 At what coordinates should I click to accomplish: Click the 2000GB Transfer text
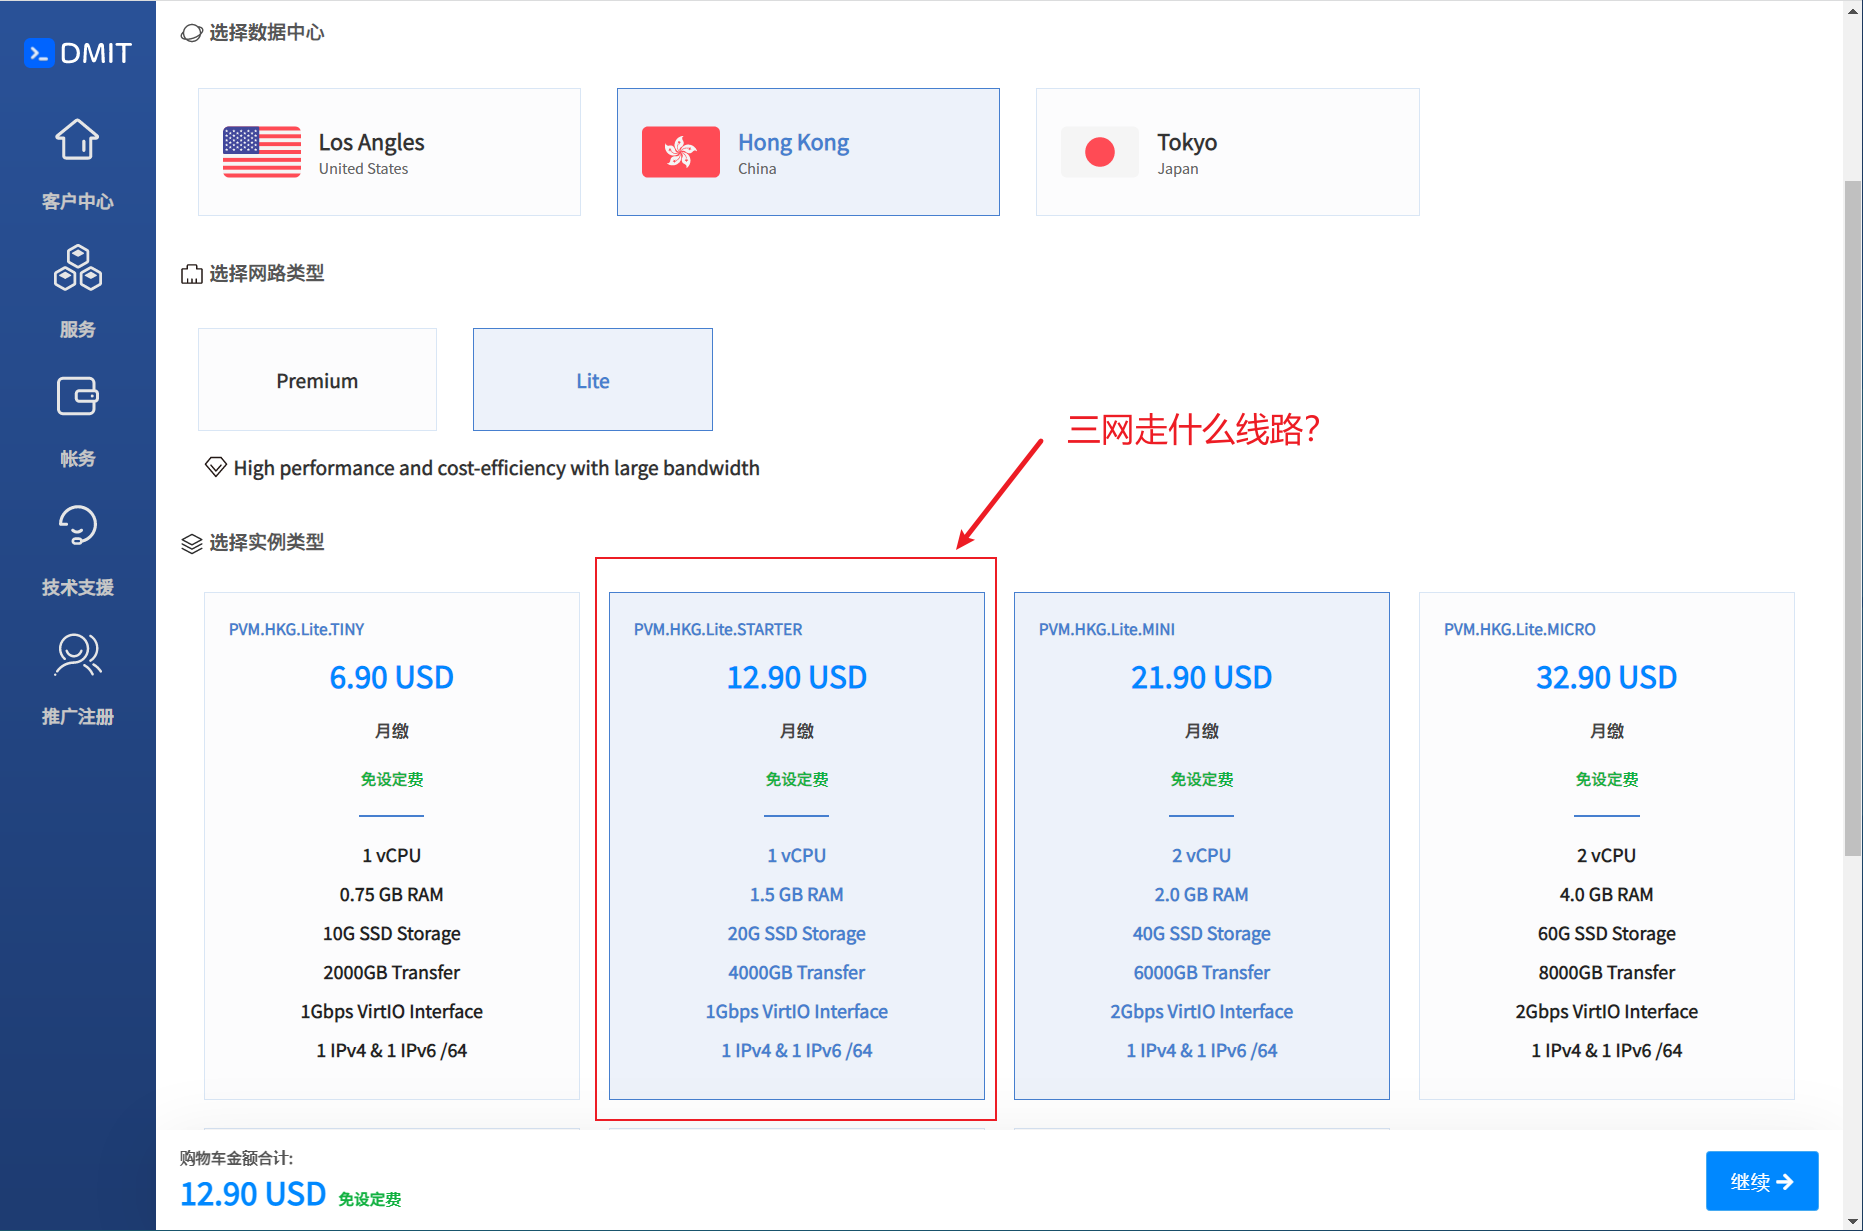tap(392, 972)
